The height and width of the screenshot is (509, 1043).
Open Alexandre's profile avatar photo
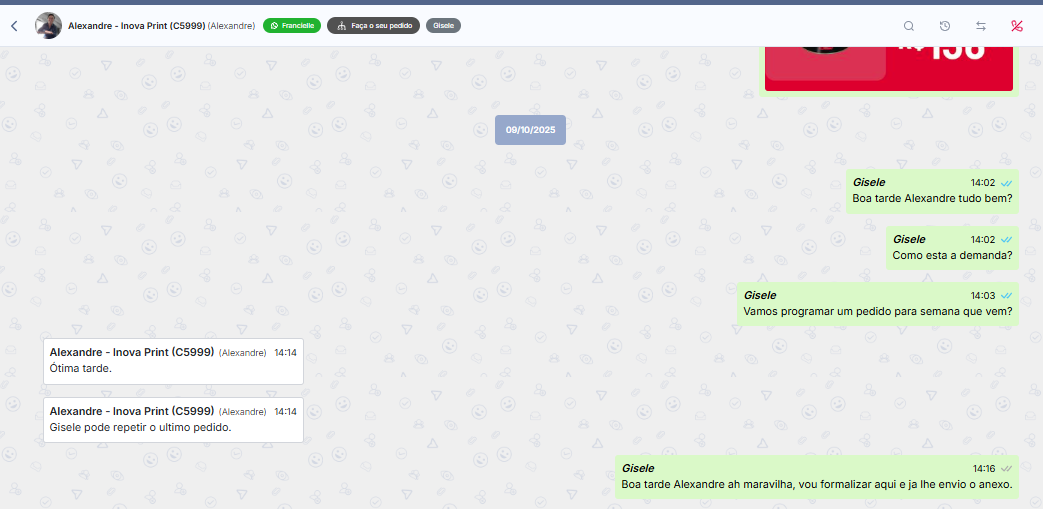click(x=48, y=26)
